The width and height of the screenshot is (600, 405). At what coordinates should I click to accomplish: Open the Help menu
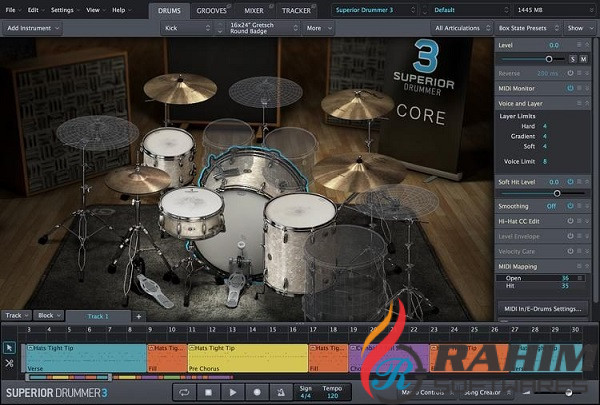tap(121, 10)
